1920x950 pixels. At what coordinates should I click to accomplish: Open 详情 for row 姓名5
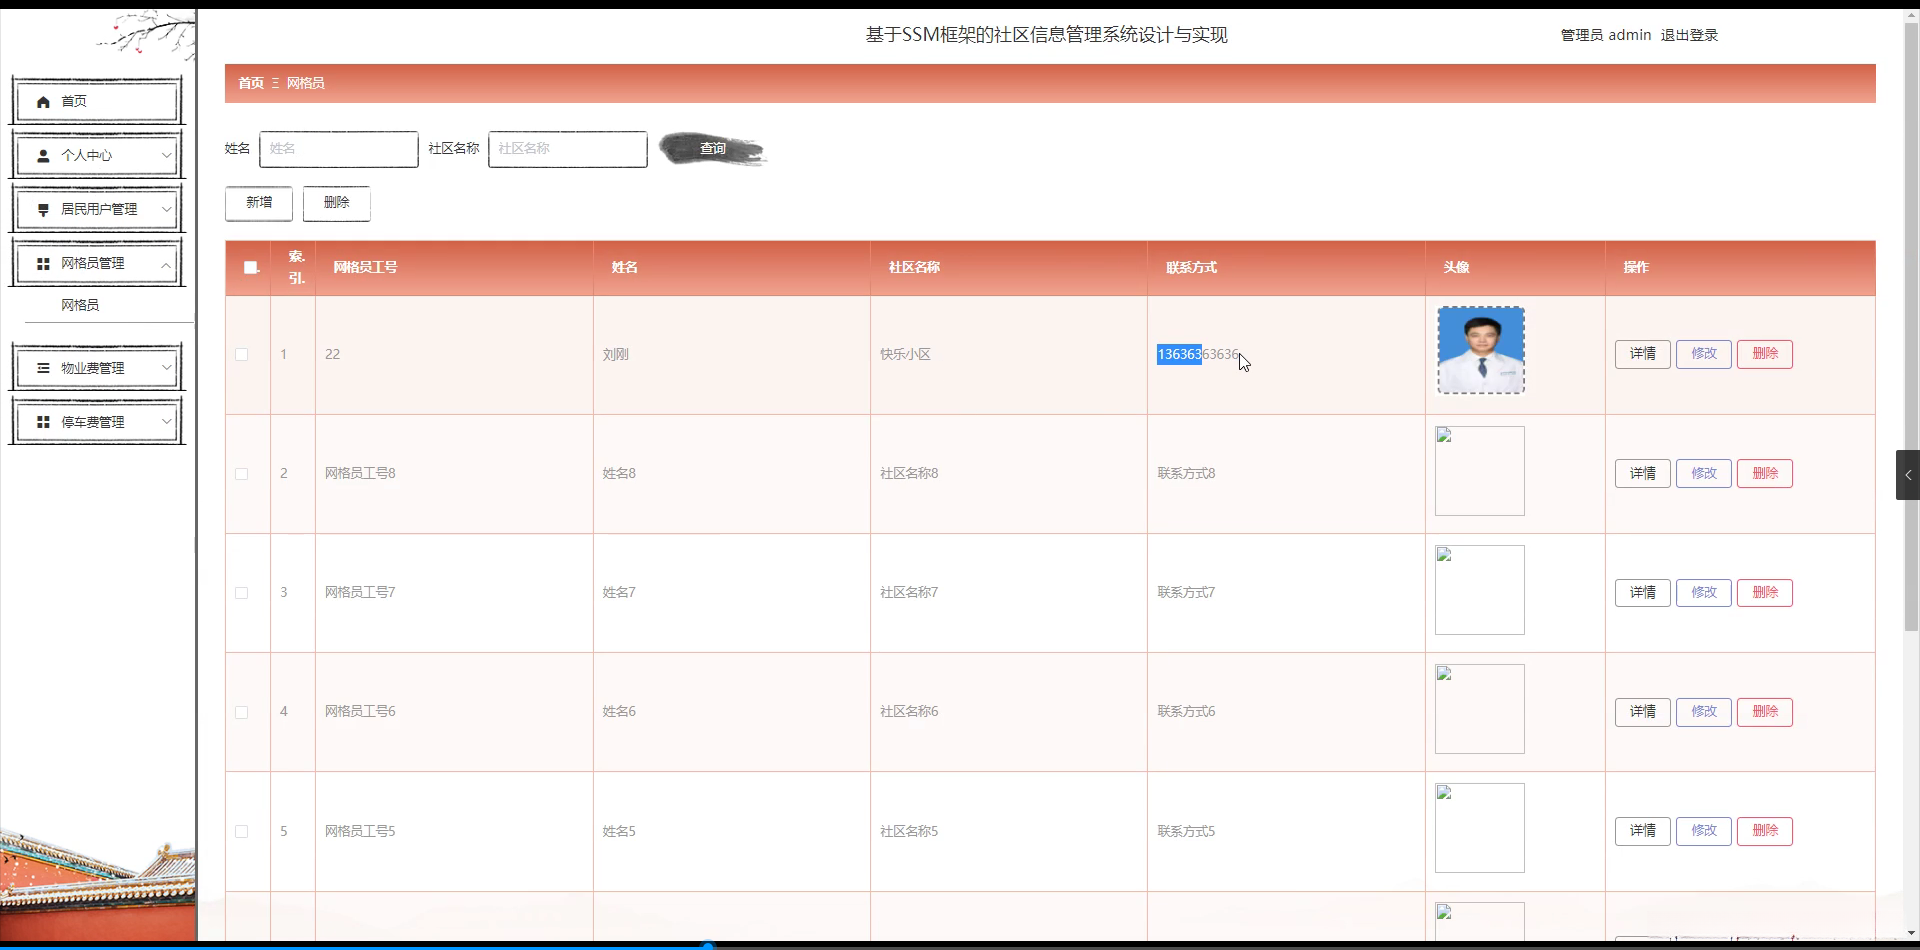(1642, 831)
